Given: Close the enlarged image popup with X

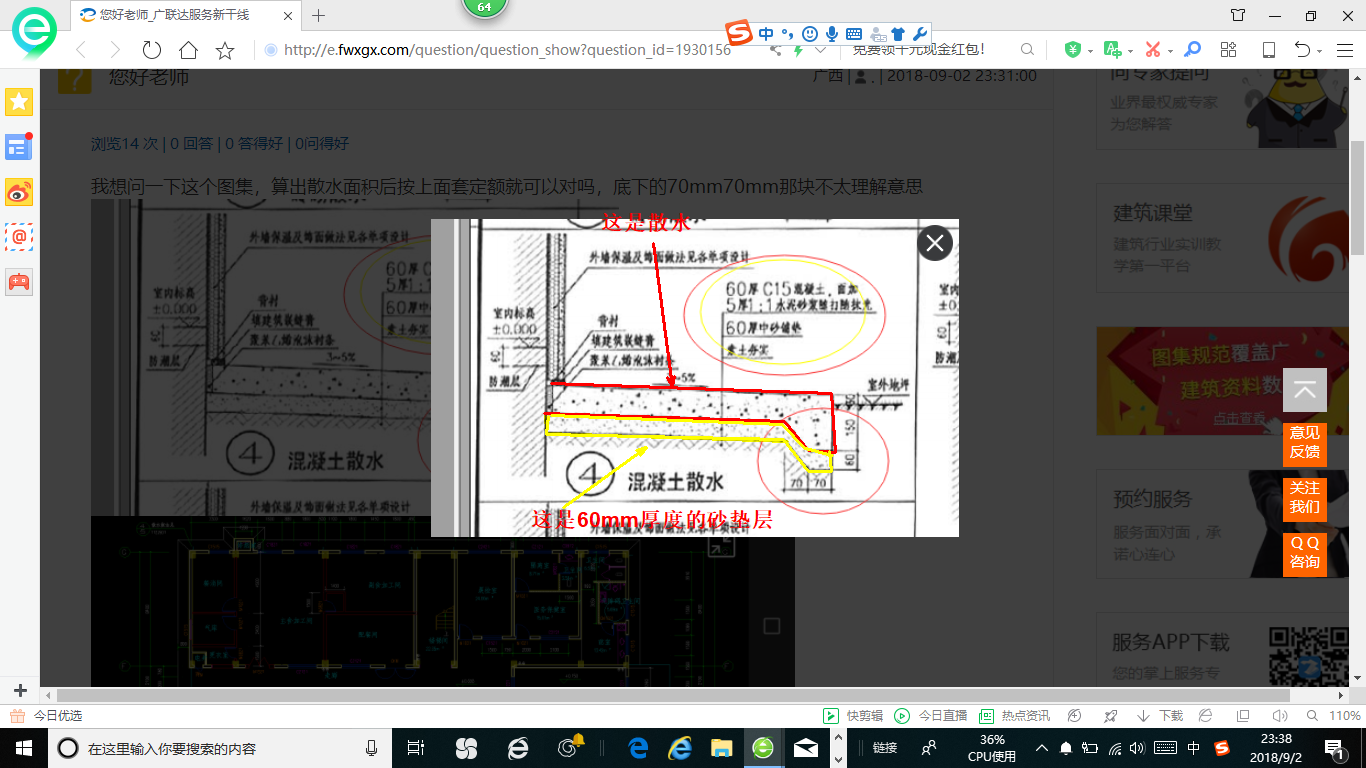Looking at the screenshot, I should [x=935, y=243].
